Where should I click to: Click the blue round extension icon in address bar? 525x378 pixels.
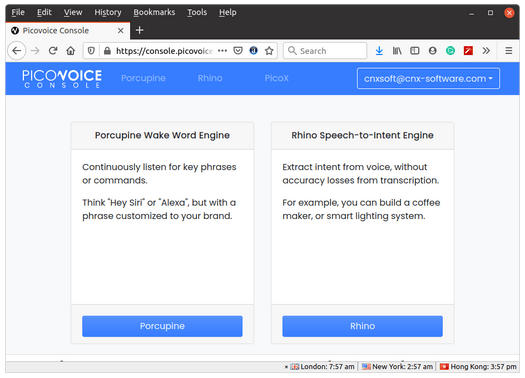[x=253, y=51]
